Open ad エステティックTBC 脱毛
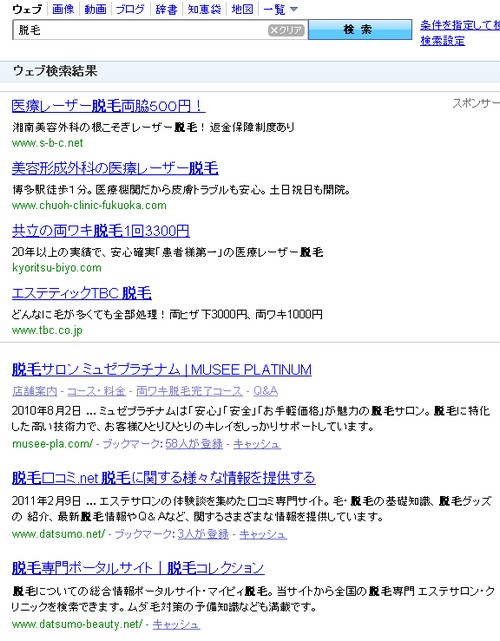Screen dimensions: 500x641 pyautogui.click(x=82, y=293)
